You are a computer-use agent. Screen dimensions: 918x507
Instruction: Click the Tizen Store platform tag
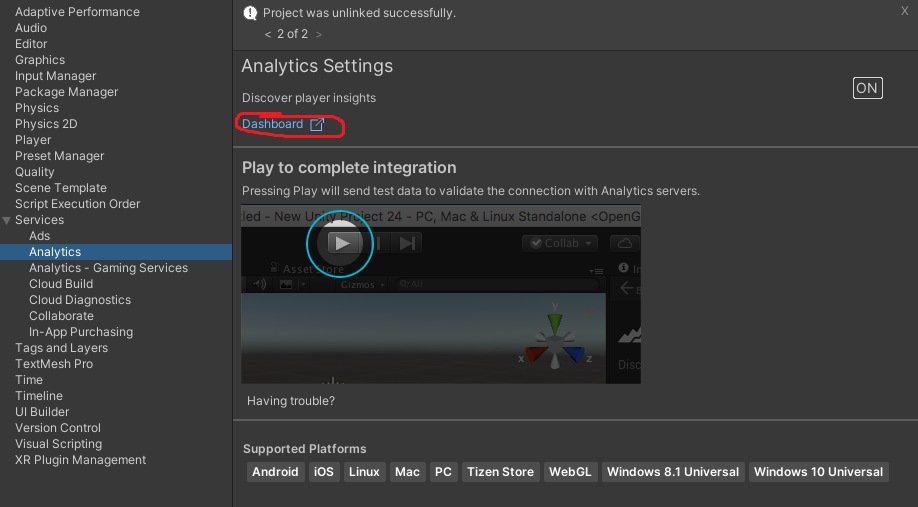[501, 472]
